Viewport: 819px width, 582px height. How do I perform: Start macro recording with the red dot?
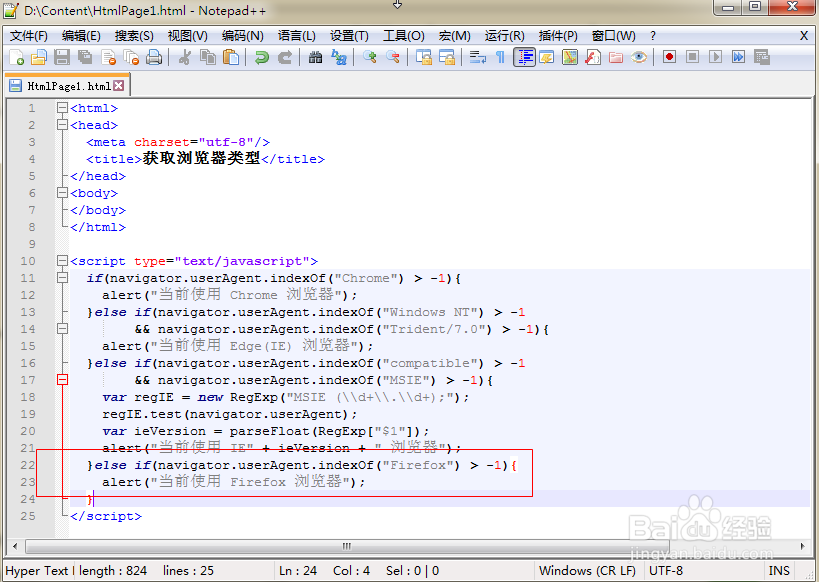[x=669, y=57]
